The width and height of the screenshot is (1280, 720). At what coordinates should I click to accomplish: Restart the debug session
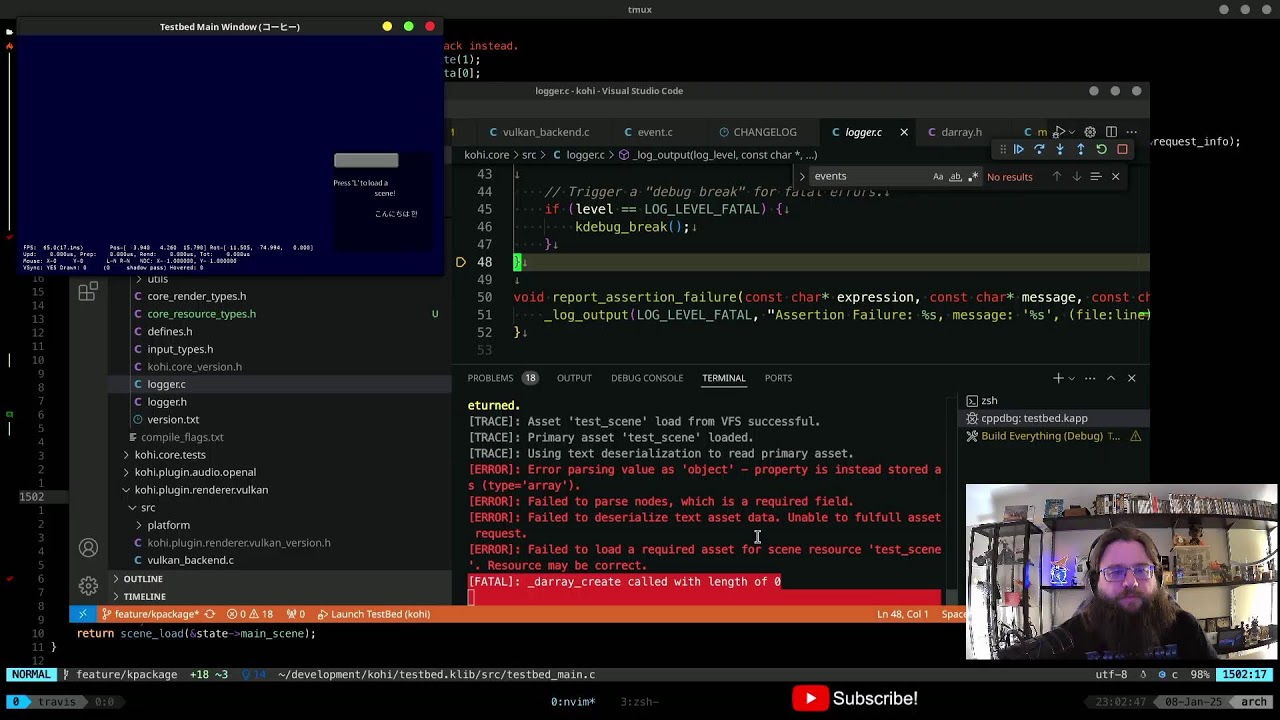pyautogui.click(x=1102, y=150)
